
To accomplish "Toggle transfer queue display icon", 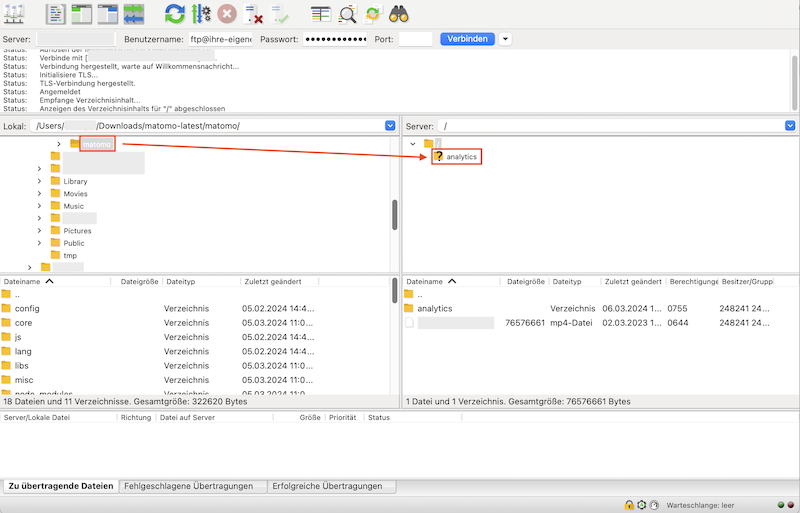I will click(x=134, y=14).
